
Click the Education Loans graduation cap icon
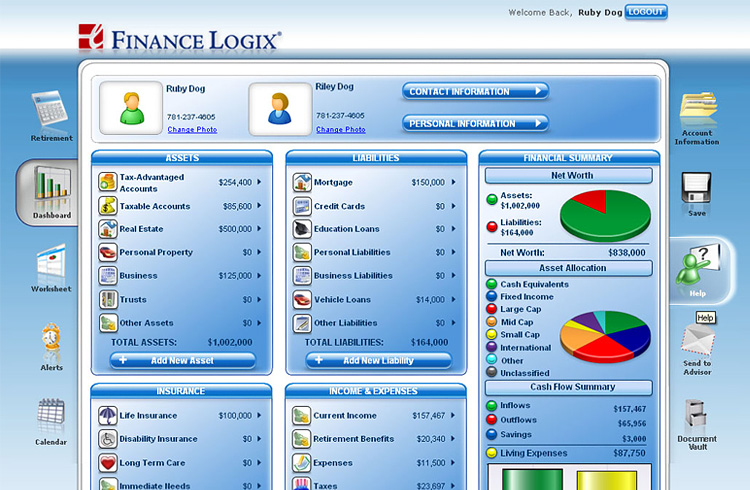(x=302, y=229)
